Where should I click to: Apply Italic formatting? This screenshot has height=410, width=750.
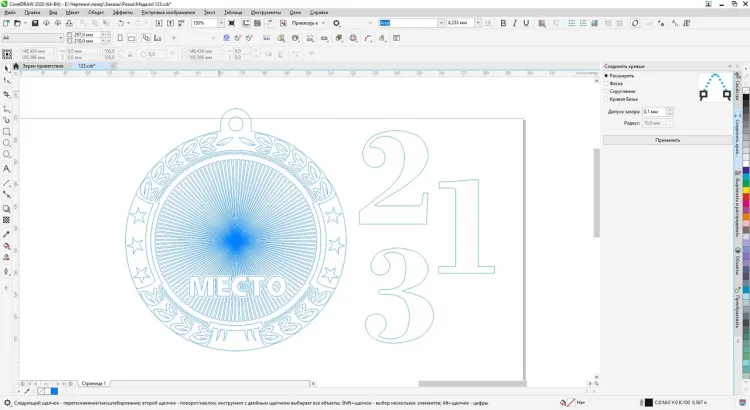click(515, 23)
